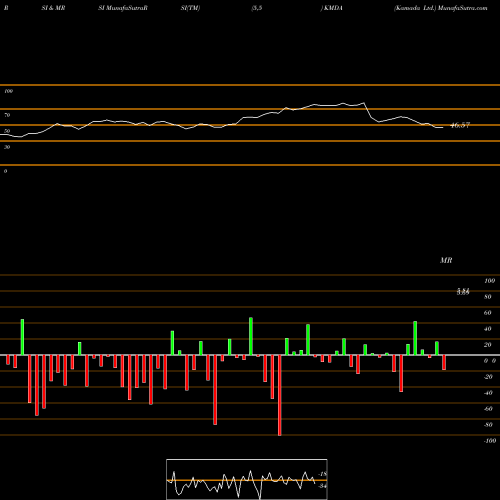Click the 60 label on the MR axis

point(488,313)
